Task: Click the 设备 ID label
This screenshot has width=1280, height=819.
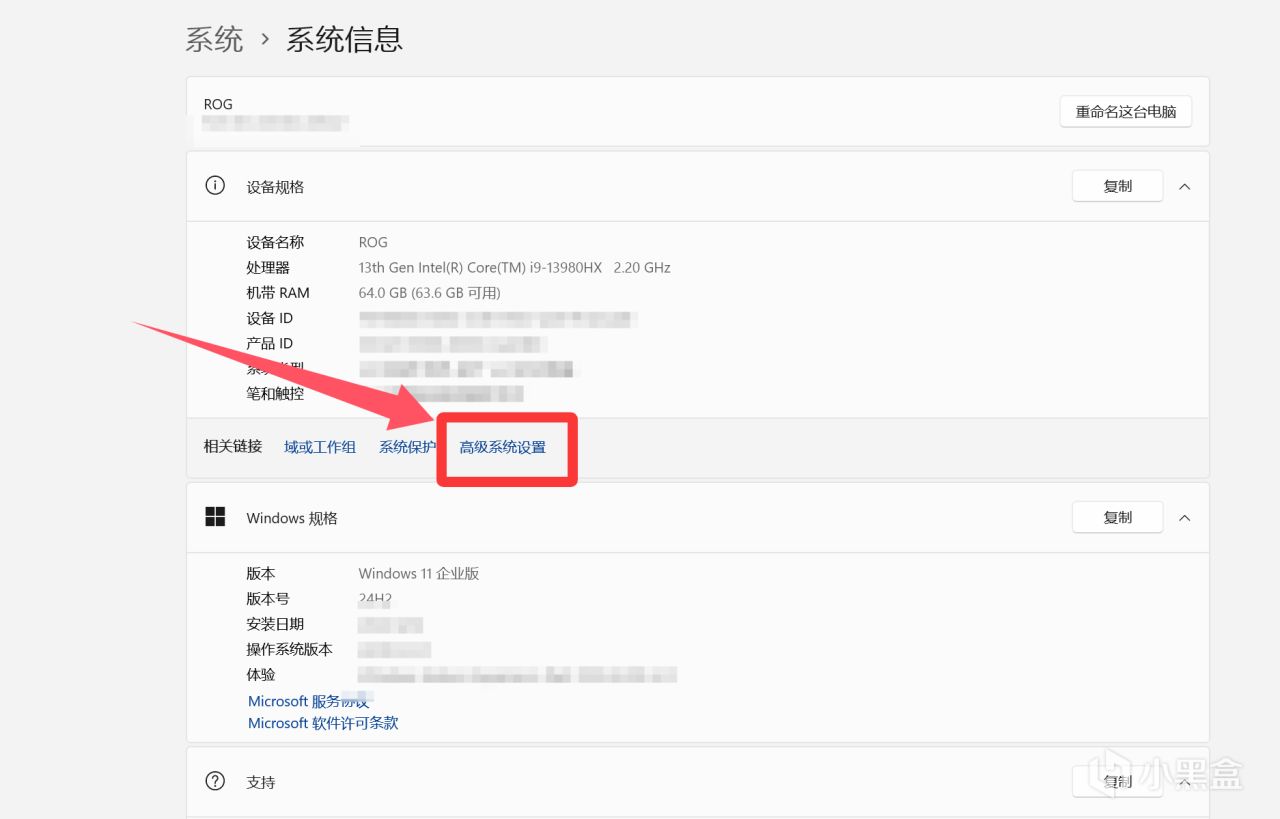Action: (270, 318)
